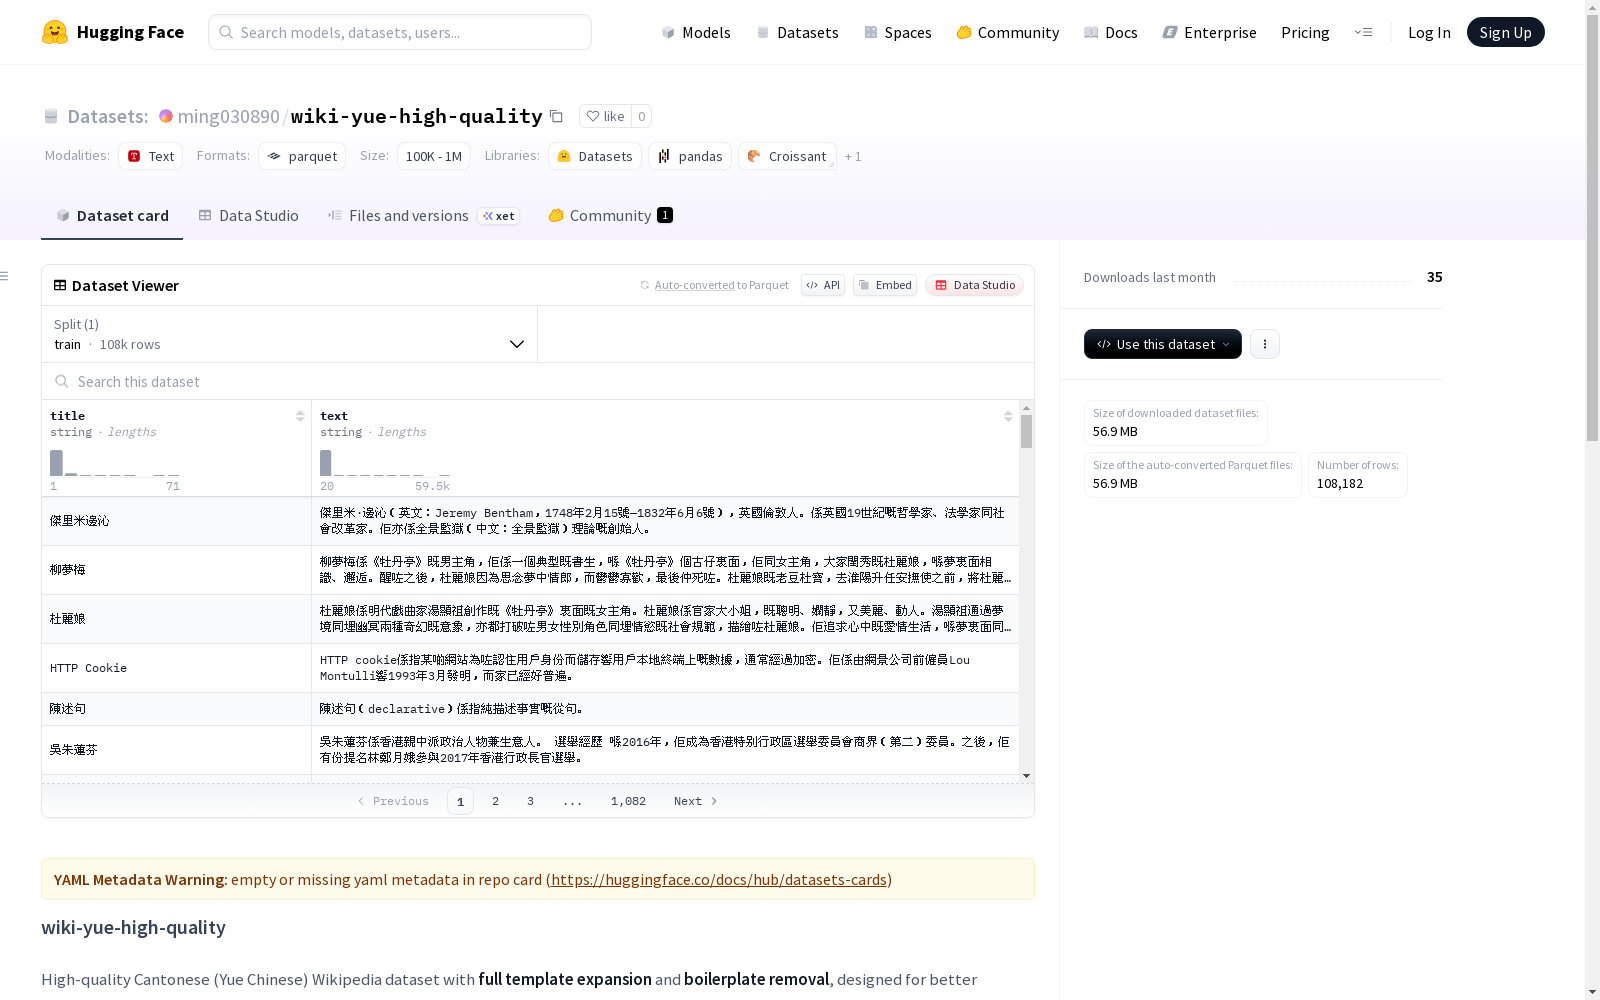The image size is (1600, 1000).
Task: Click the Log In link
Action: pyautogui.click(x=1429, y=32)
